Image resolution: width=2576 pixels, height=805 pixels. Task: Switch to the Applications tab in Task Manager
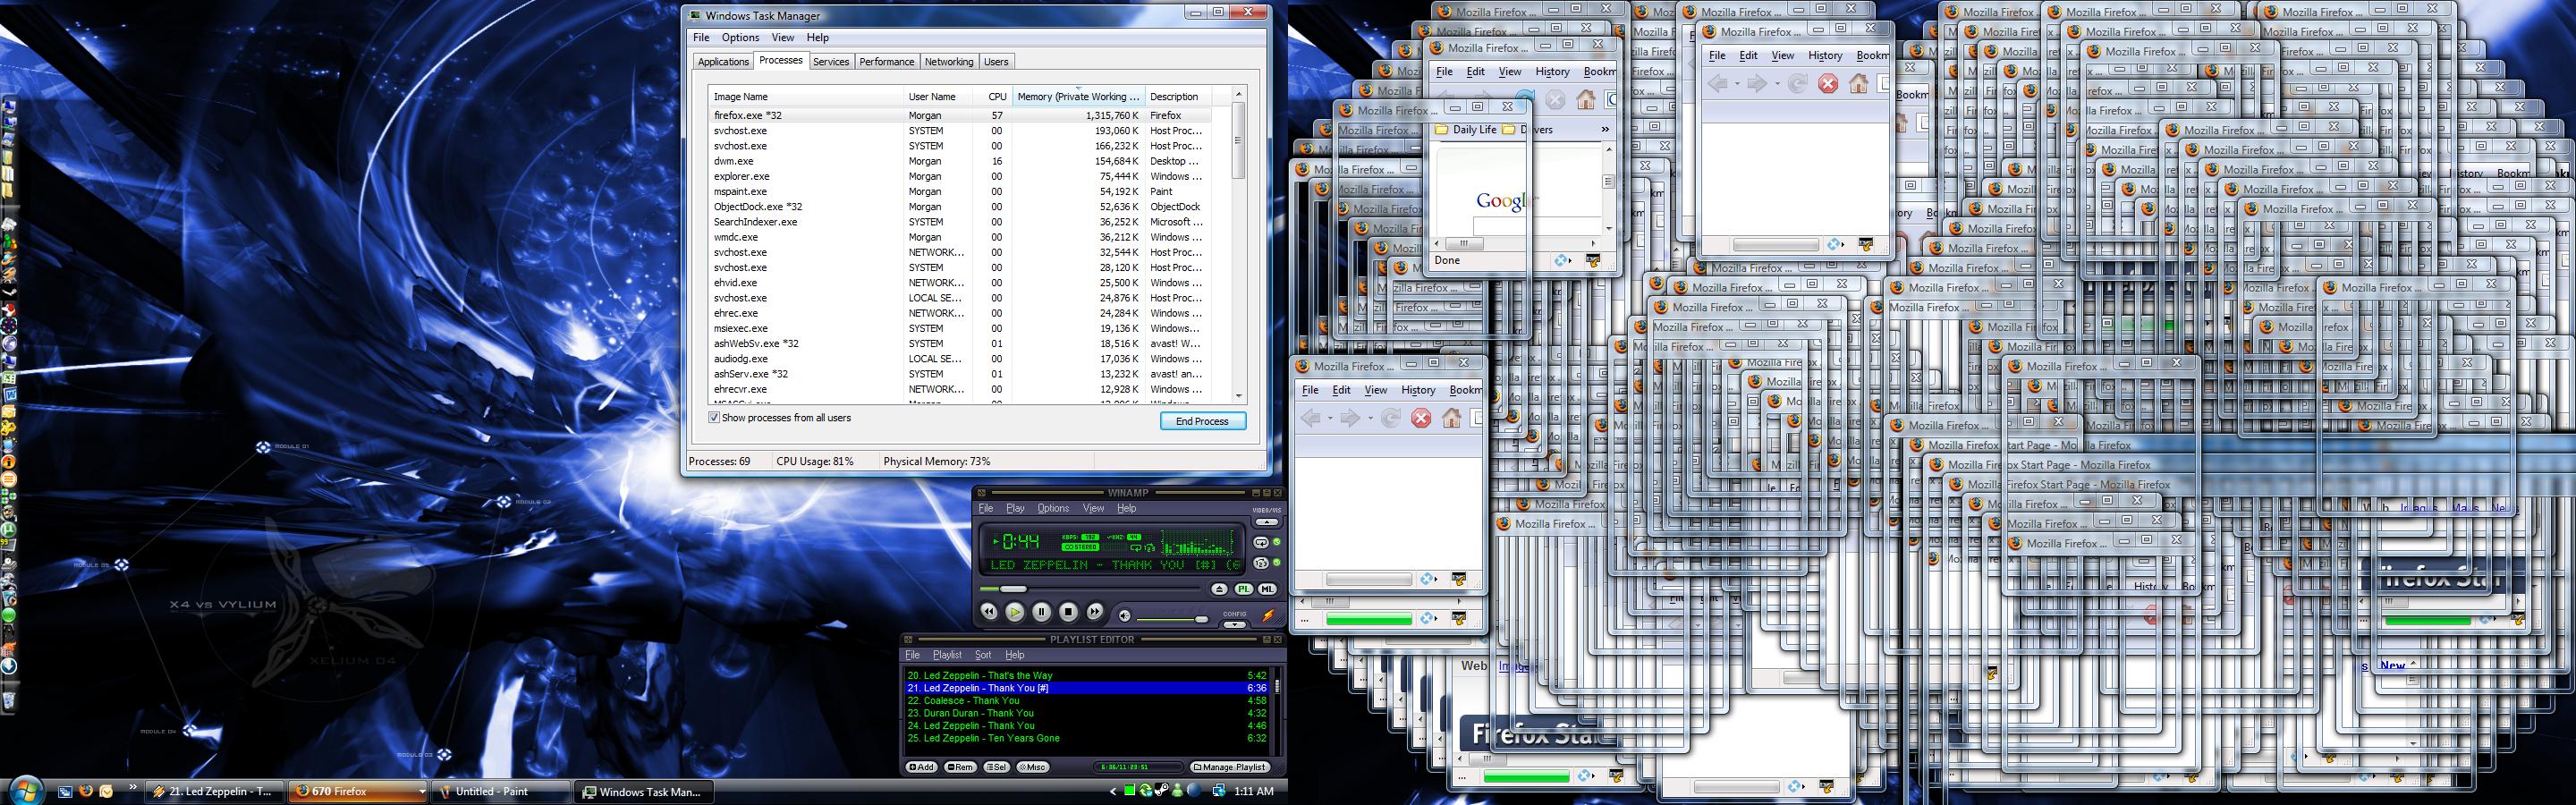point(723,62)
